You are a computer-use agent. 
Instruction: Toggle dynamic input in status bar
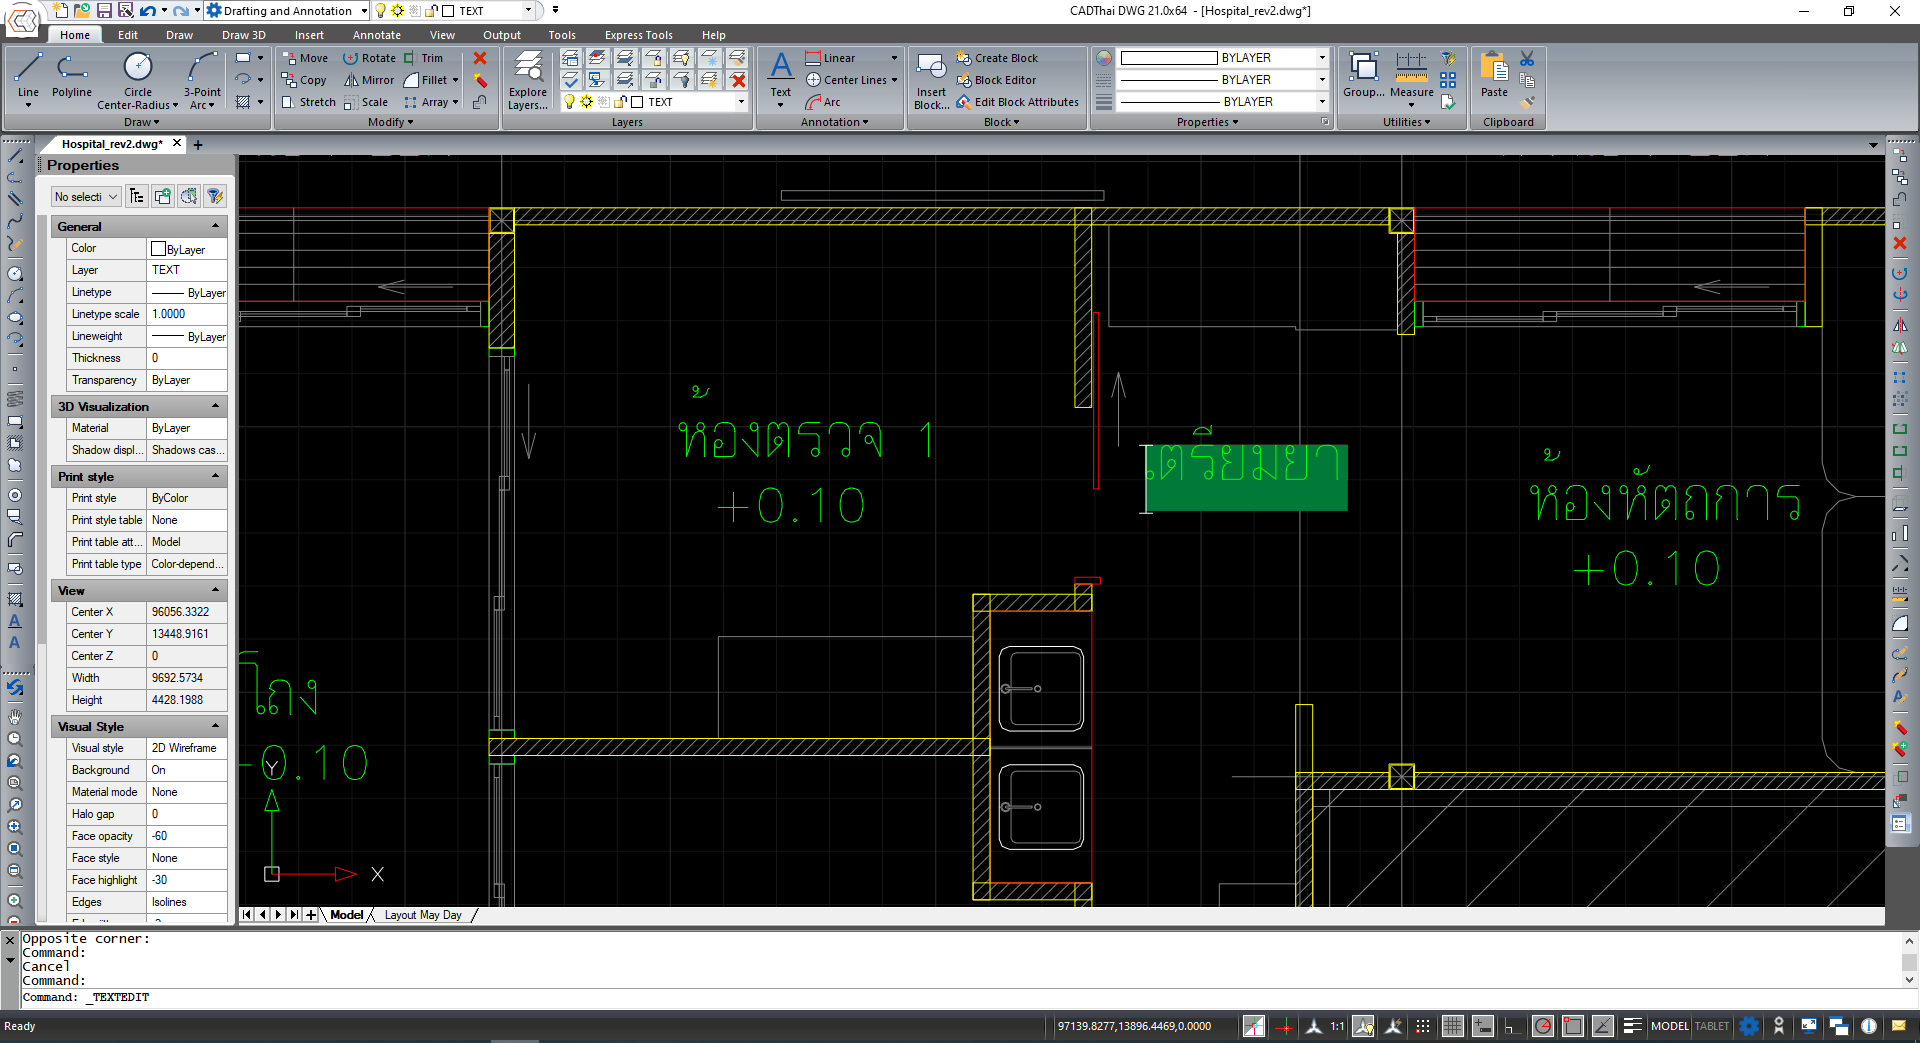tap(1482, 1026)
